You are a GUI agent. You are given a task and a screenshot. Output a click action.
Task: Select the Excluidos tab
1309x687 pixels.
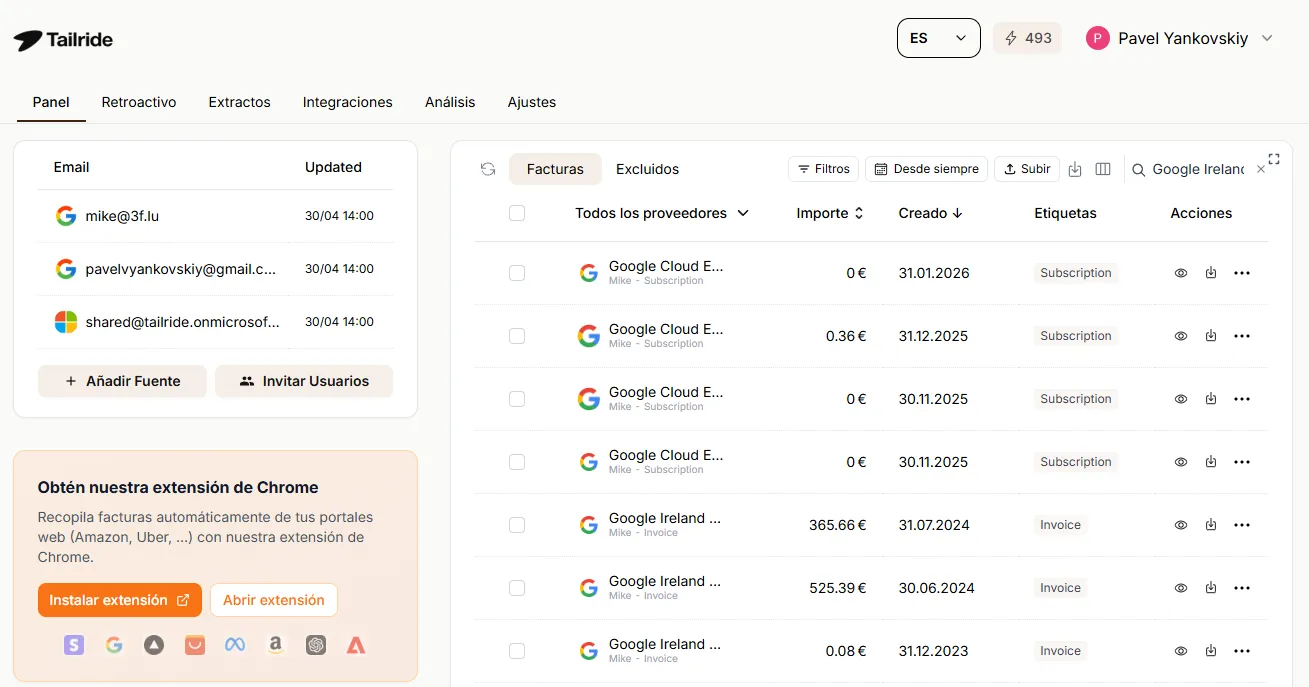click(647, 169)
